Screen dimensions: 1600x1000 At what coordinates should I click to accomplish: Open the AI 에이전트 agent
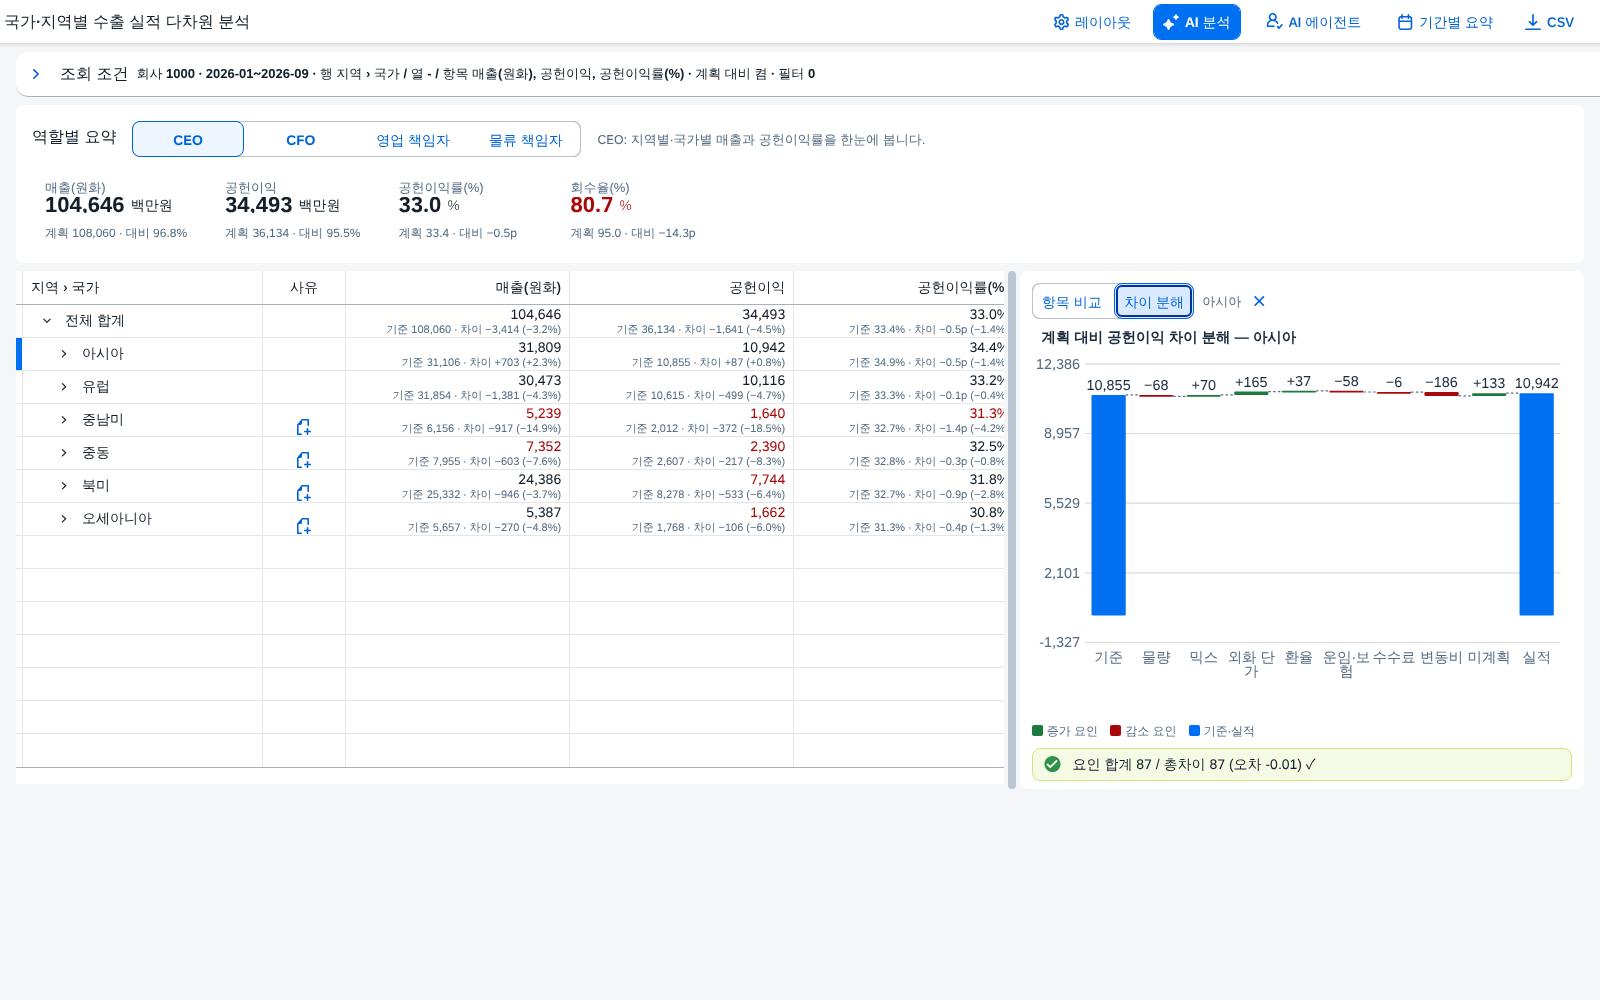point(1312,22)
